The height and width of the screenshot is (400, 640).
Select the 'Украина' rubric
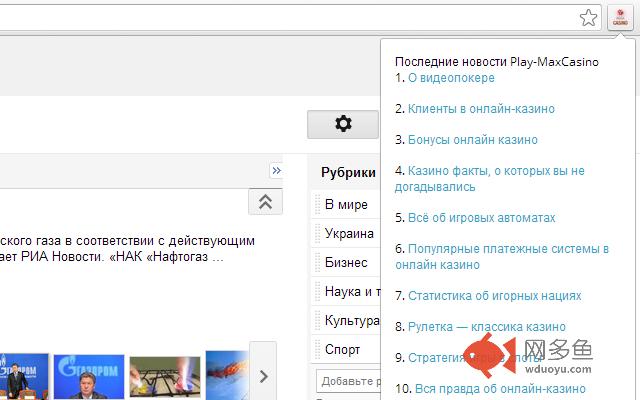click(349, 233)
